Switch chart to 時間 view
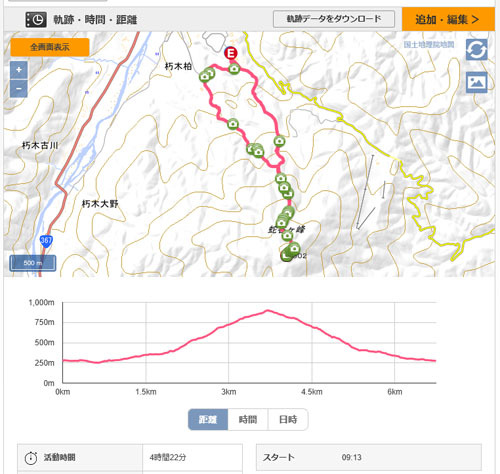500x474 pixels. point(248,419)
